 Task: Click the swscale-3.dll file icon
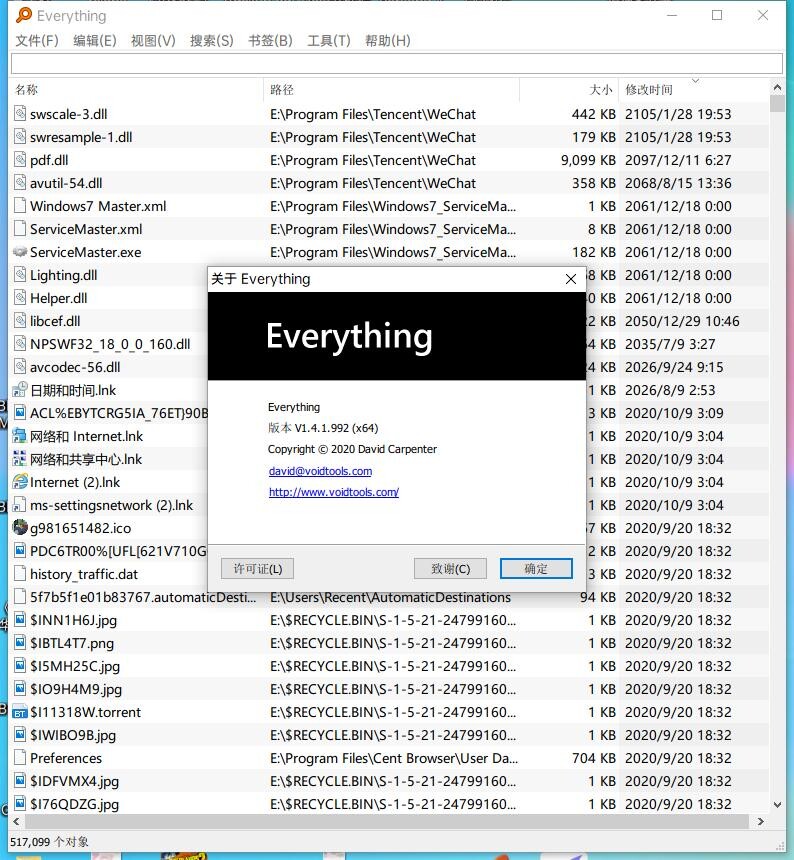(20, 114)
